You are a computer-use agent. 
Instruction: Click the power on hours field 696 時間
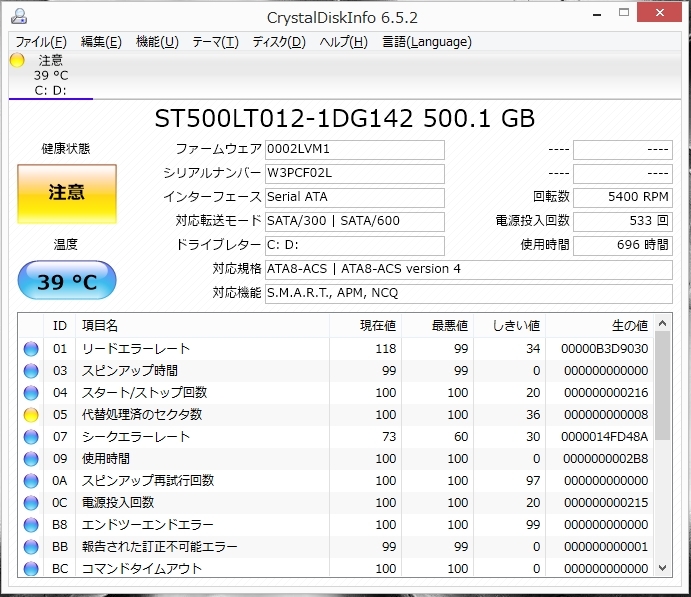pos(623,245)
